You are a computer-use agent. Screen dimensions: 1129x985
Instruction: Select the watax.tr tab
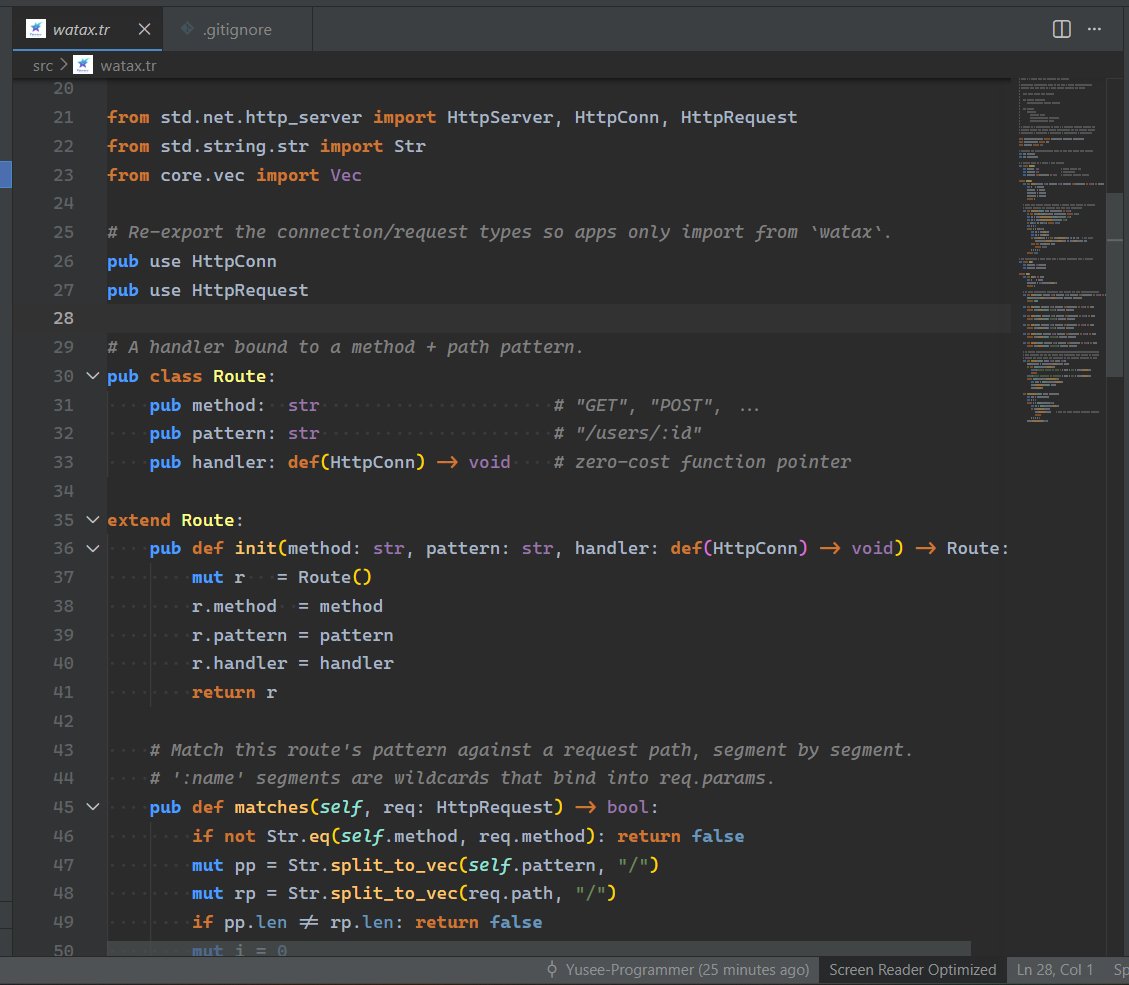tap(87, 29)
